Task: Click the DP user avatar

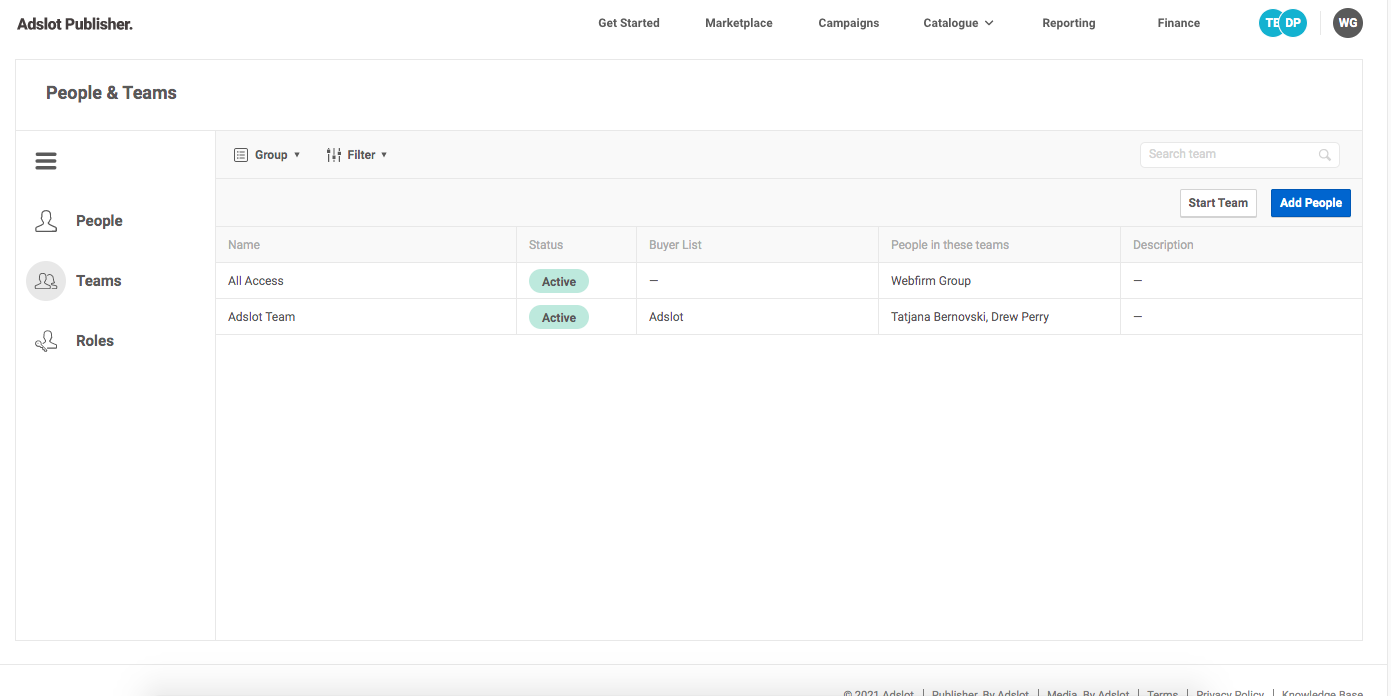Action: [x=1295, y=23]
